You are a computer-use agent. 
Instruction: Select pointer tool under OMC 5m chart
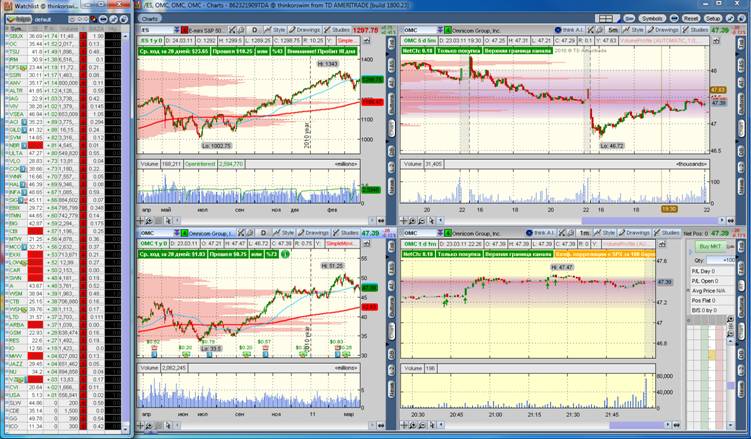[x=431, y=221]
